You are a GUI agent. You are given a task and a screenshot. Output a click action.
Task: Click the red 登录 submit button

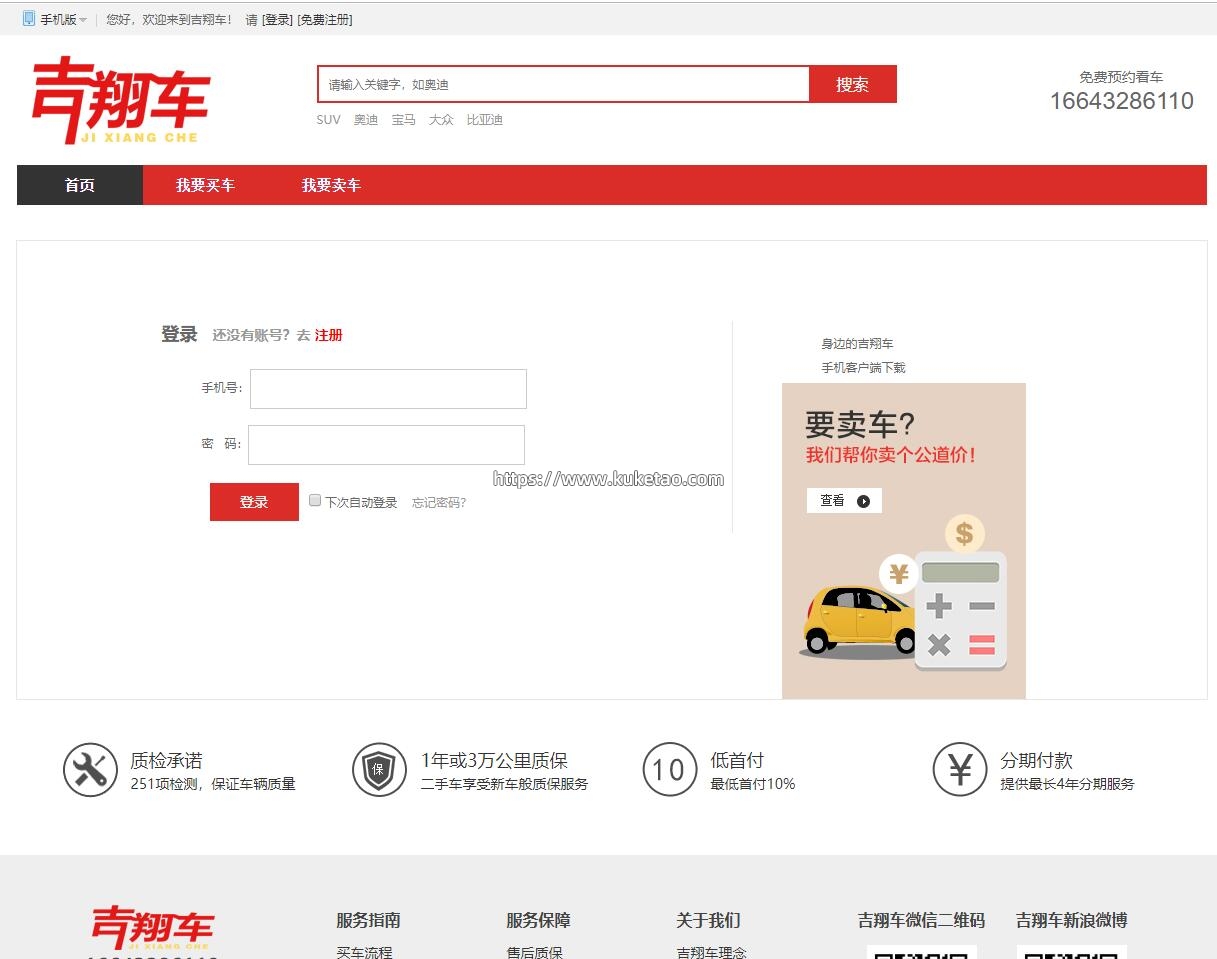254,502
